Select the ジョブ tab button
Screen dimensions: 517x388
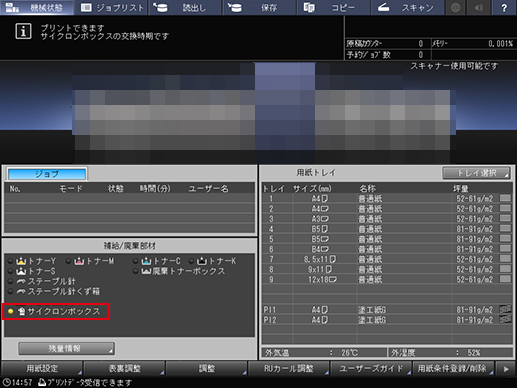[47, 174]
